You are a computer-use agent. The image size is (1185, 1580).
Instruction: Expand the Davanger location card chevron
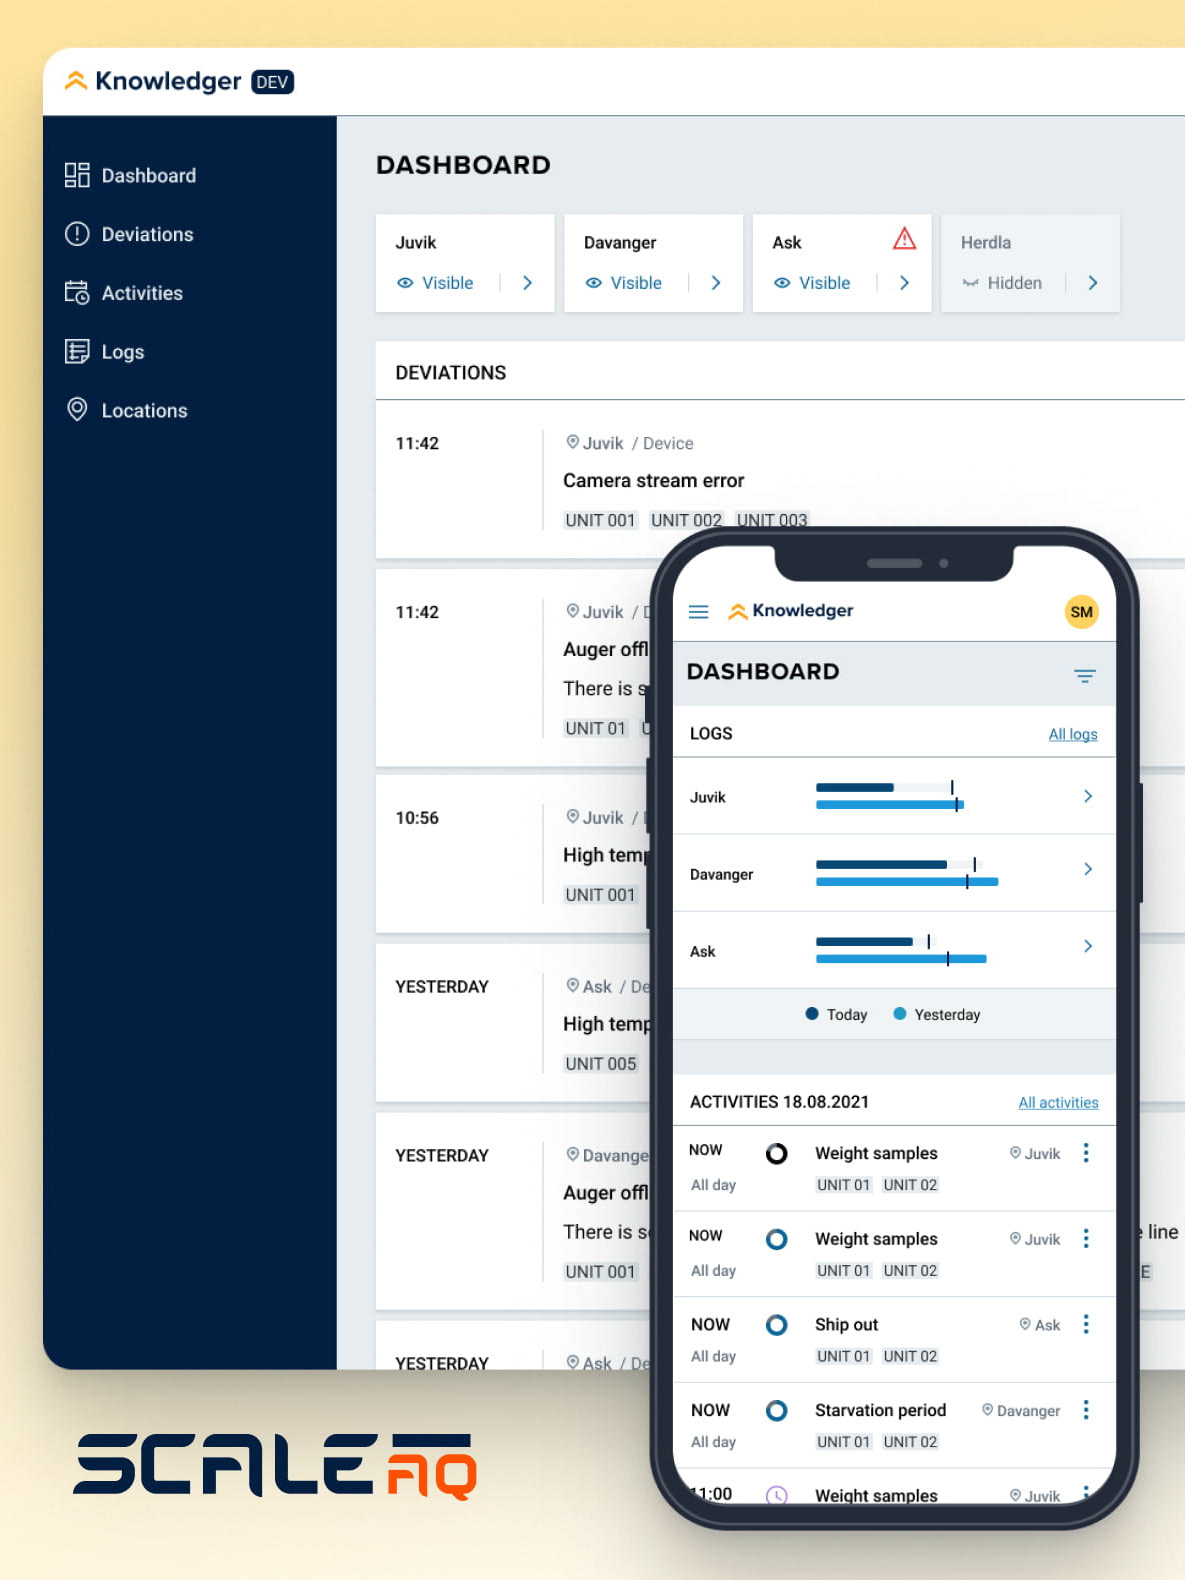[x=716, y=283]
